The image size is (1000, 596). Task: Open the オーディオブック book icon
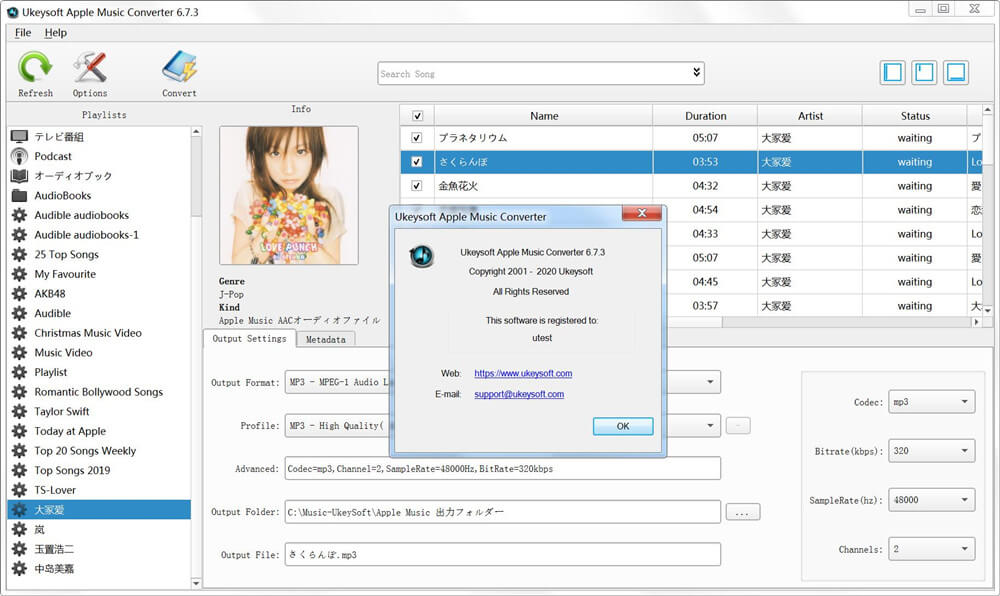[x=20, y=176]
